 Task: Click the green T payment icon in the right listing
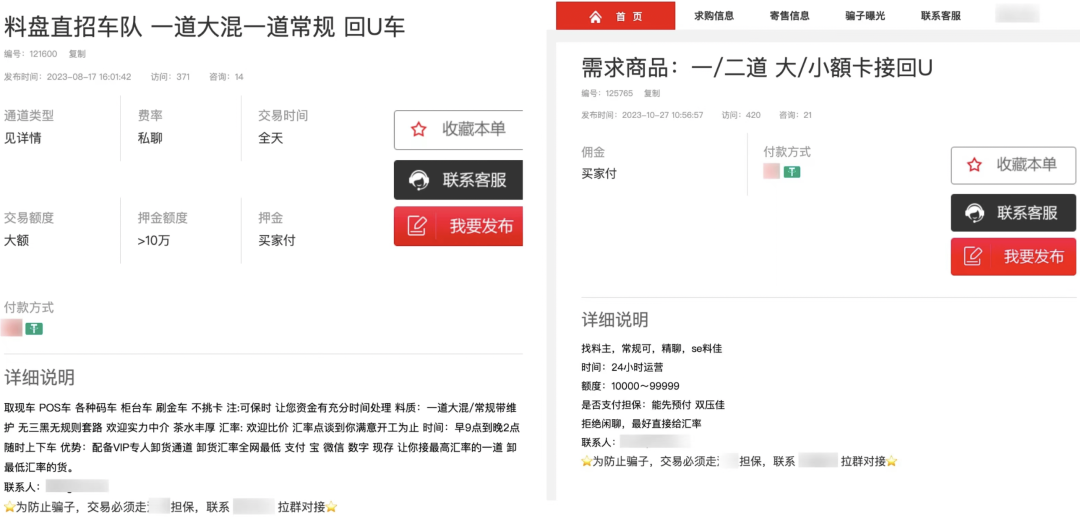point(792,172)
